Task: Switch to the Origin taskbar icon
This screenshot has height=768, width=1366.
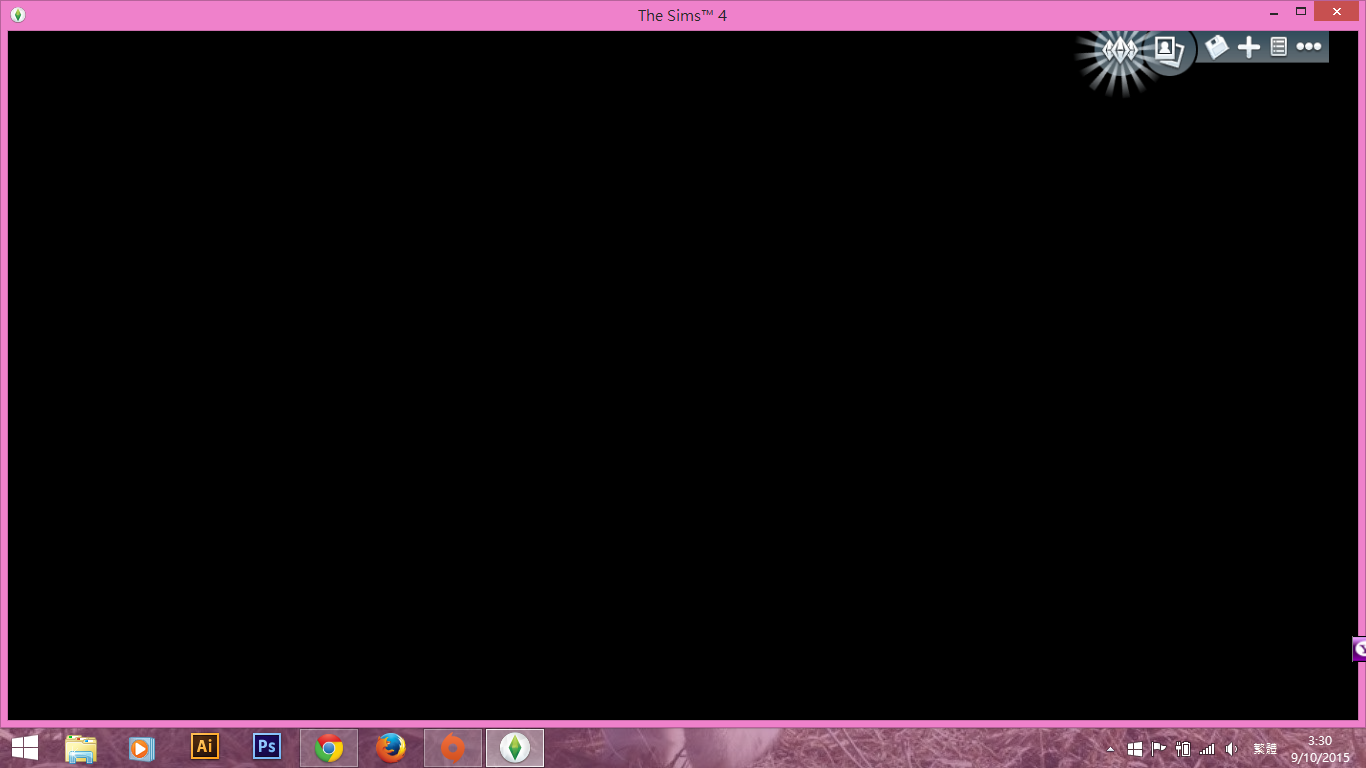Action: coord(453,748)
